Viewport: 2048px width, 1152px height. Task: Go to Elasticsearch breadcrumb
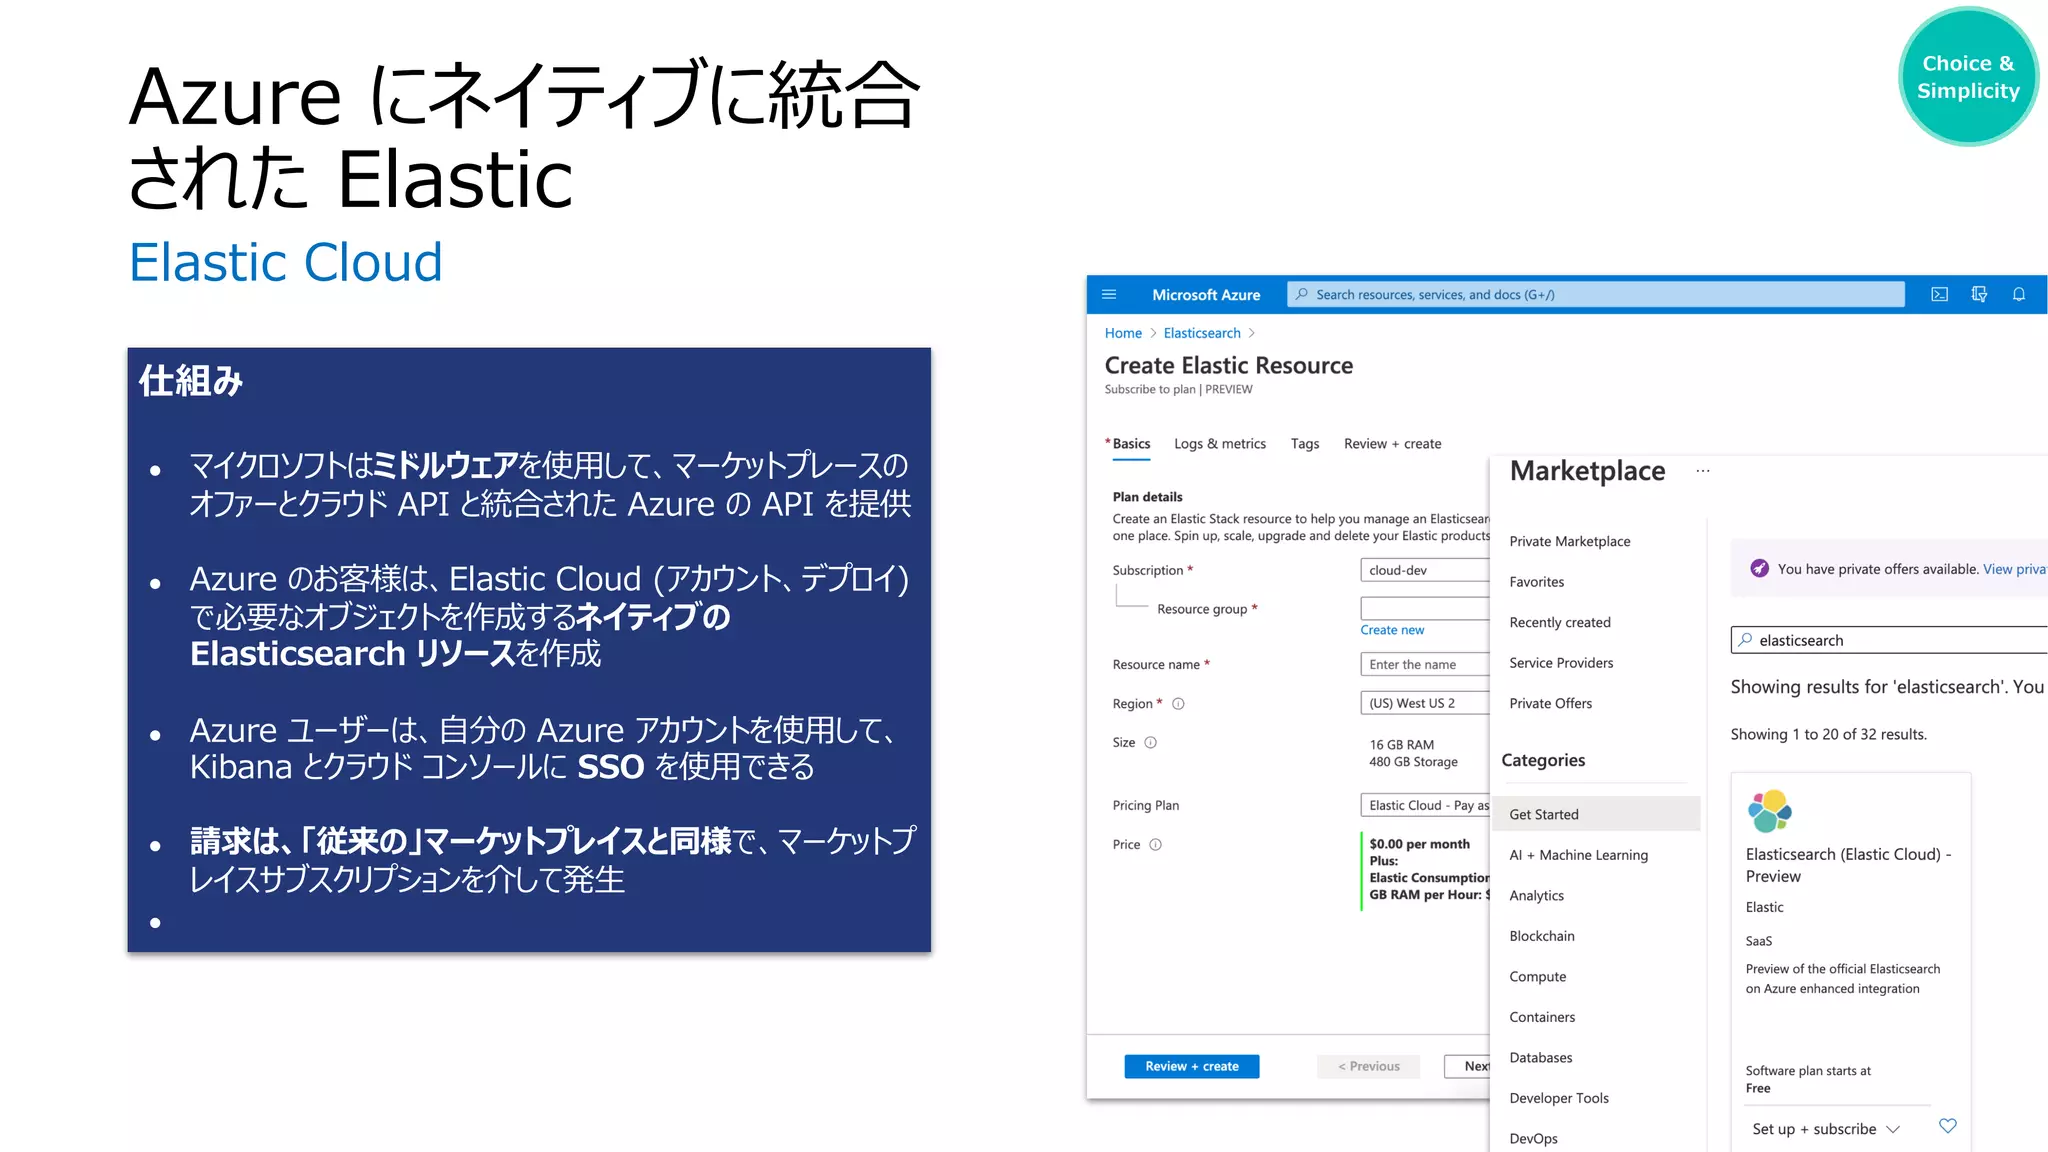[x=1202, y=333]
